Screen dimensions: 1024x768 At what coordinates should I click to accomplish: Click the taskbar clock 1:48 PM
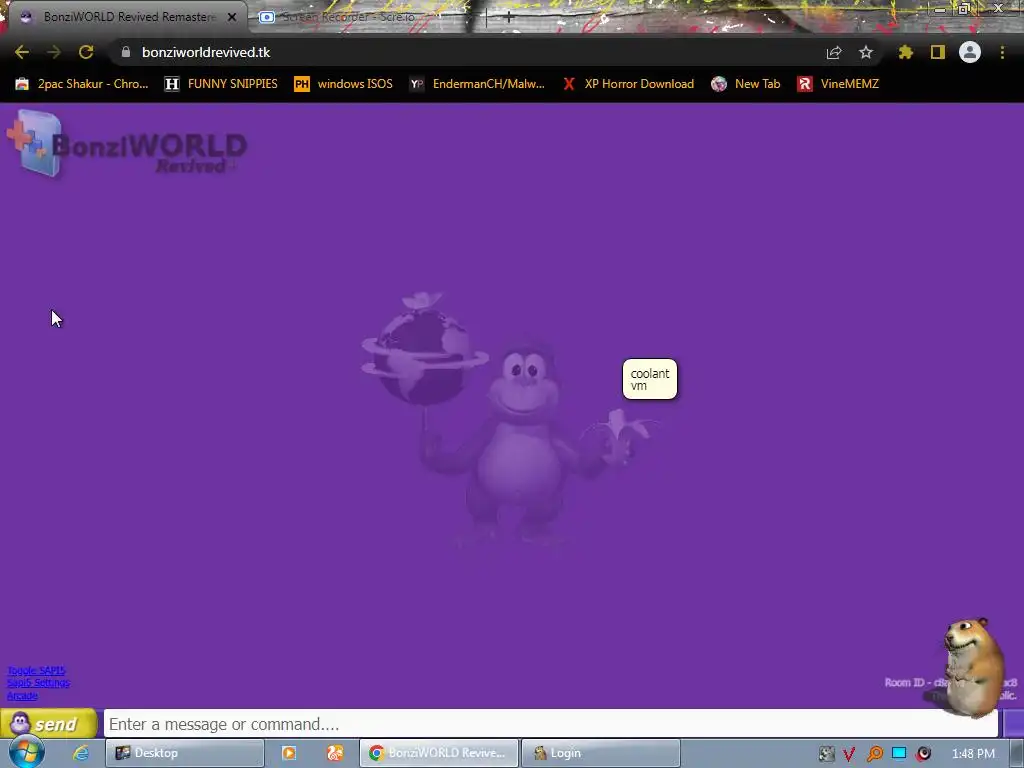[973, 754]
